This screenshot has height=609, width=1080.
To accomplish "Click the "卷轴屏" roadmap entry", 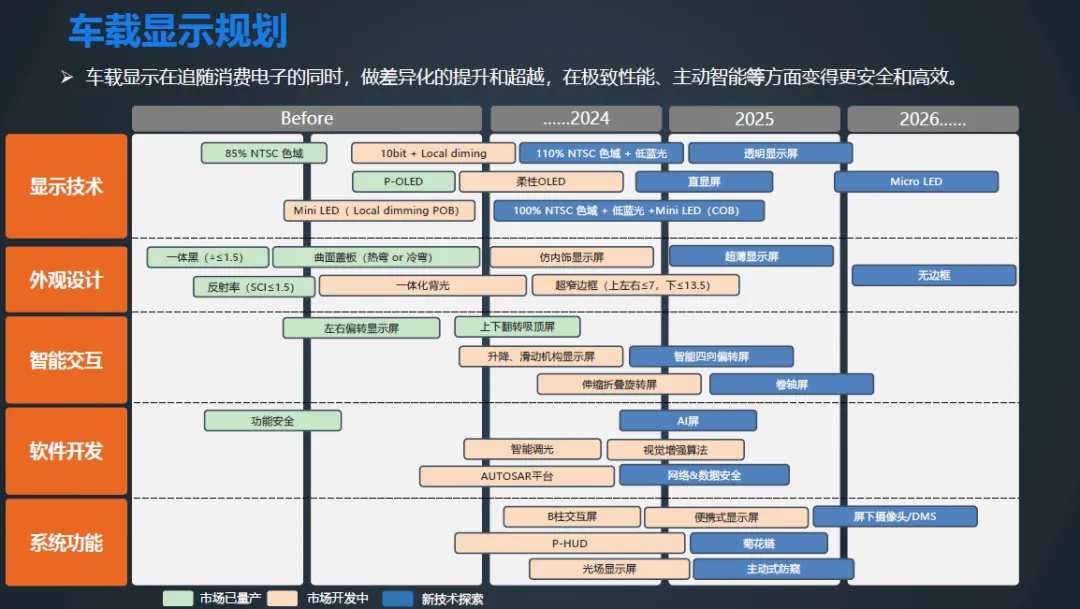I will pos(791,384).
